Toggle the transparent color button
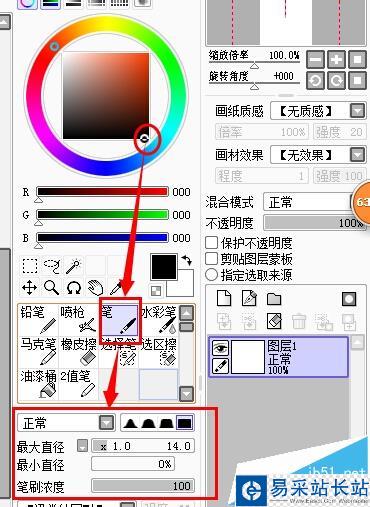Screen dimensions: 370x507 point(156,291)
